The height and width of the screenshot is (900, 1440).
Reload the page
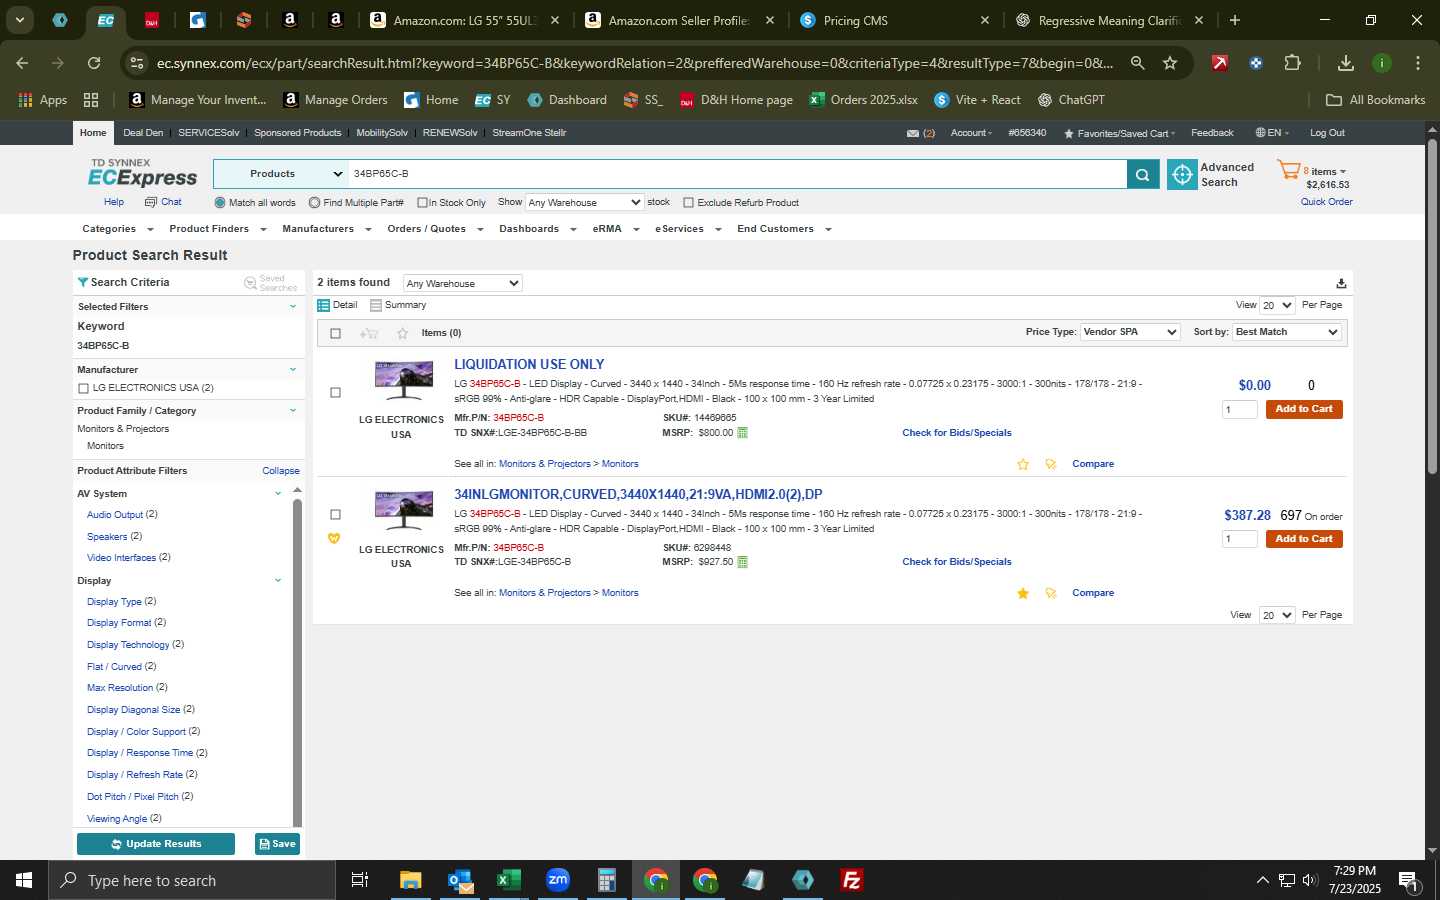[94, 63]
